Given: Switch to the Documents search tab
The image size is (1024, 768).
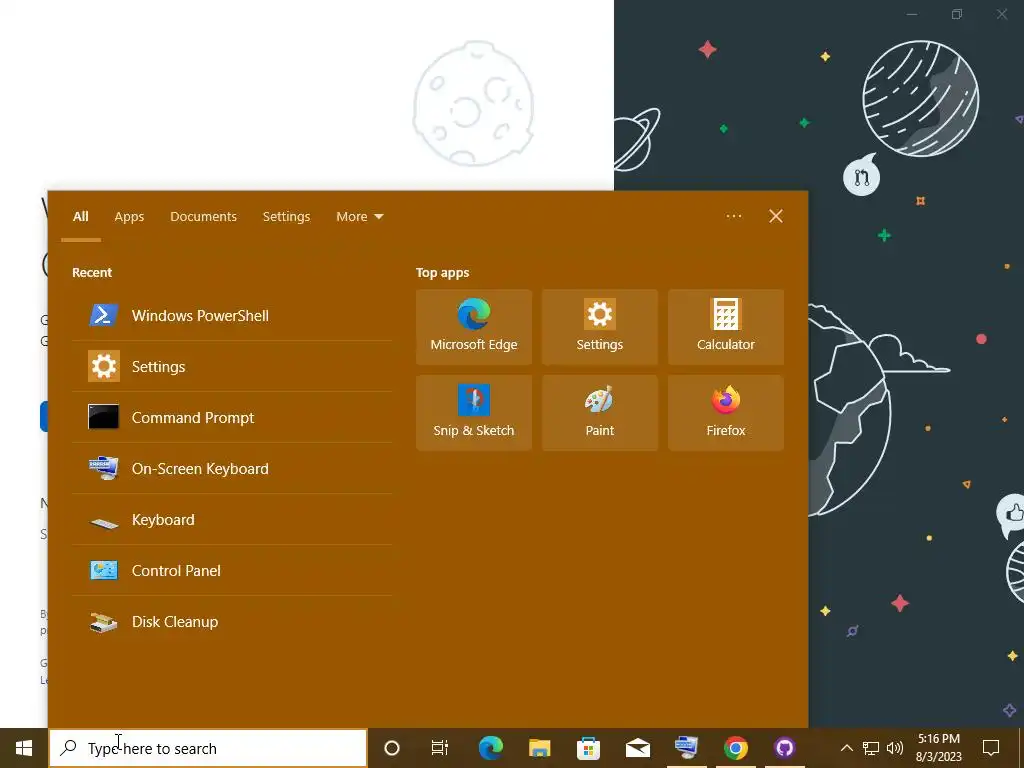Looking at the screenshot, I should [203, 217].
